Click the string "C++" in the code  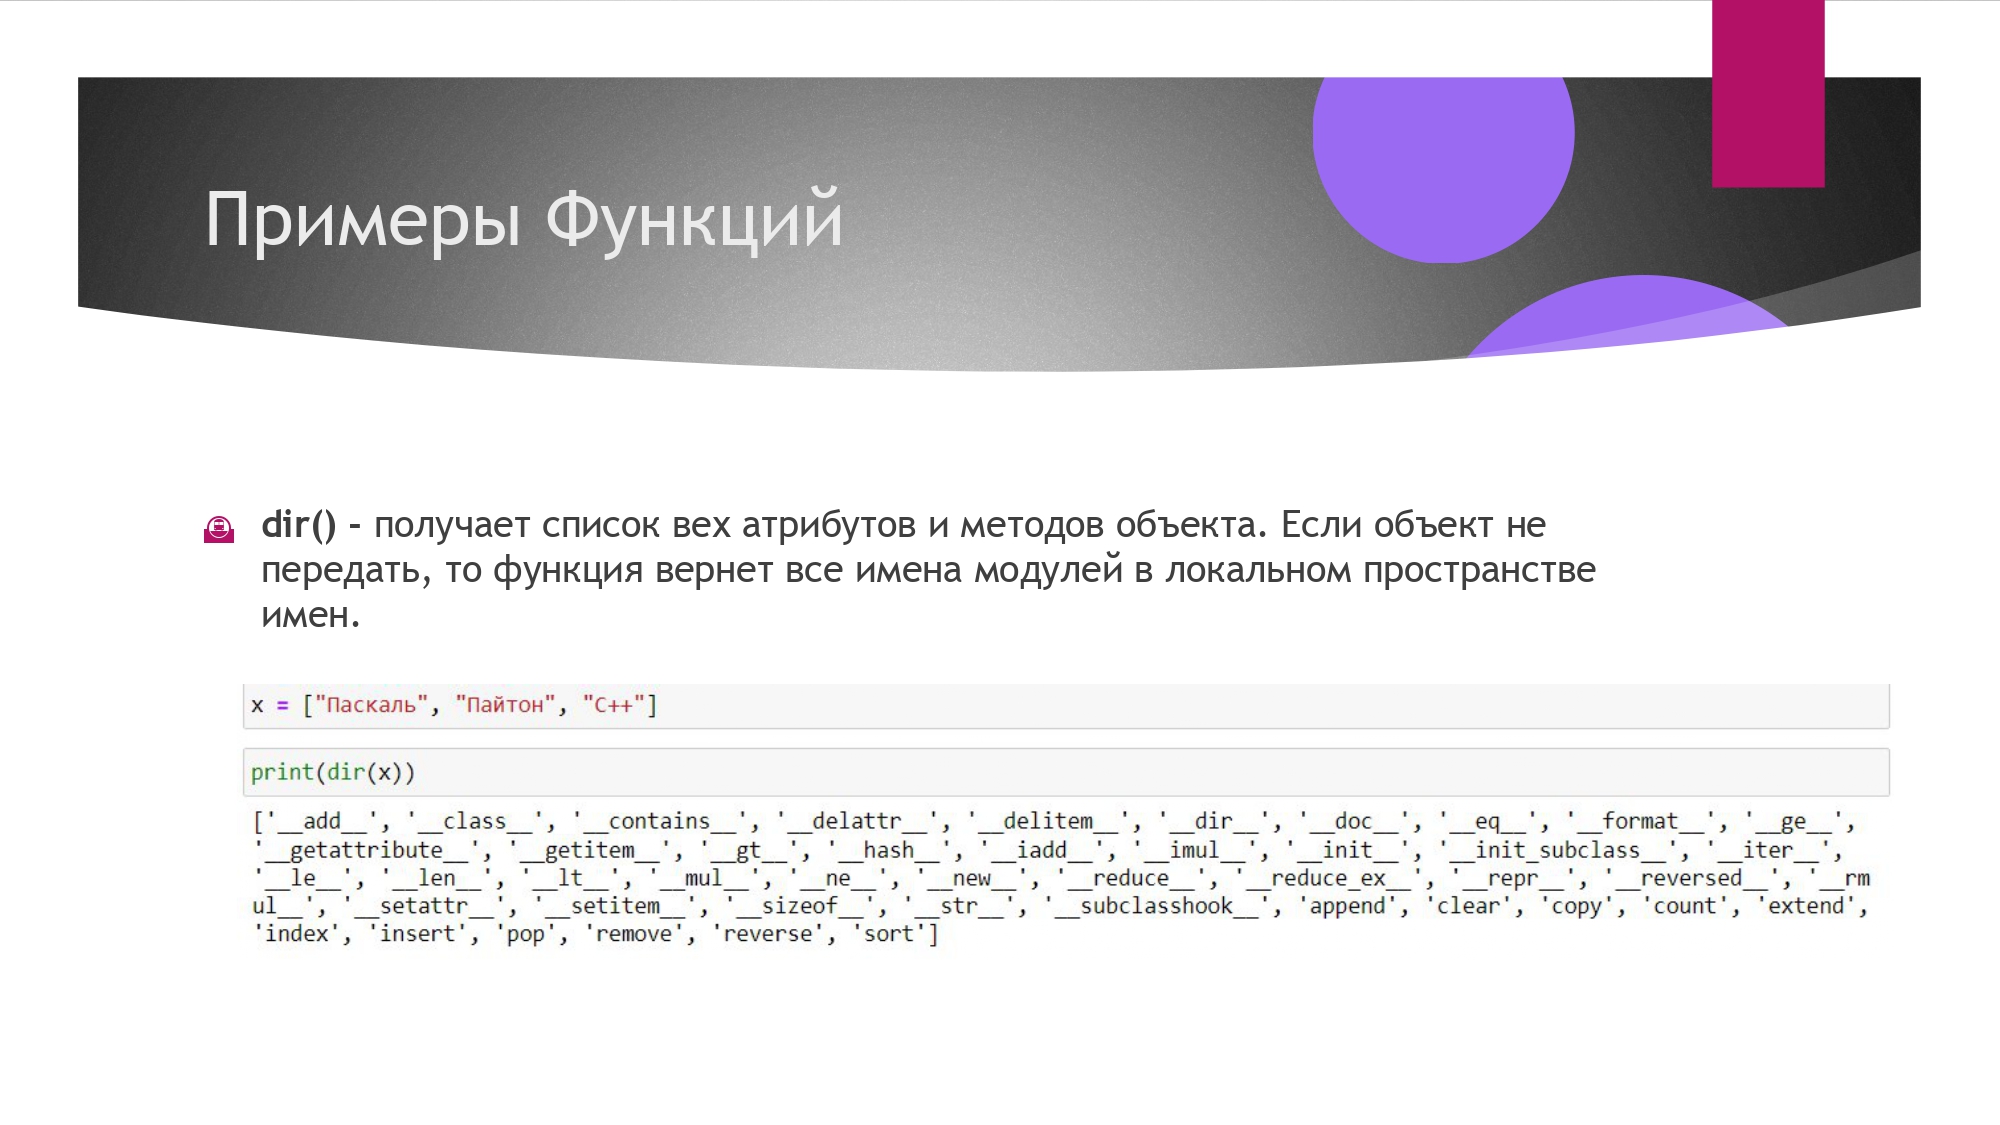click(614, 705)
